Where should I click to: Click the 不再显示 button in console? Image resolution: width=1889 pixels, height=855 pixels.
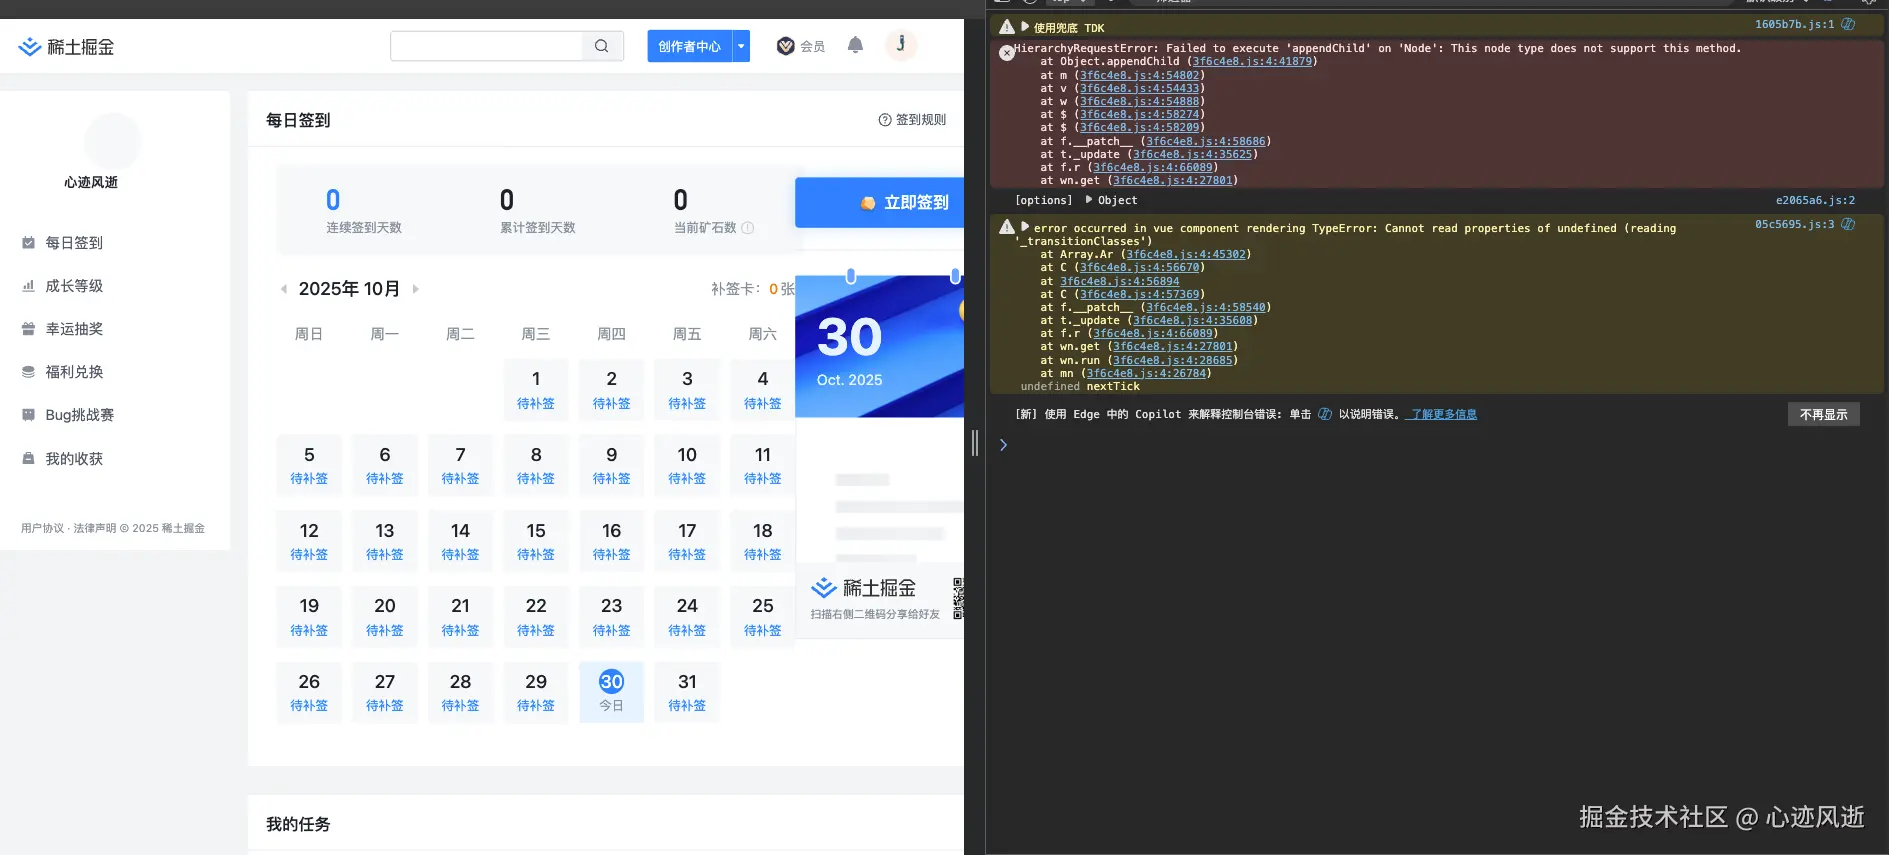[1822, 414]
